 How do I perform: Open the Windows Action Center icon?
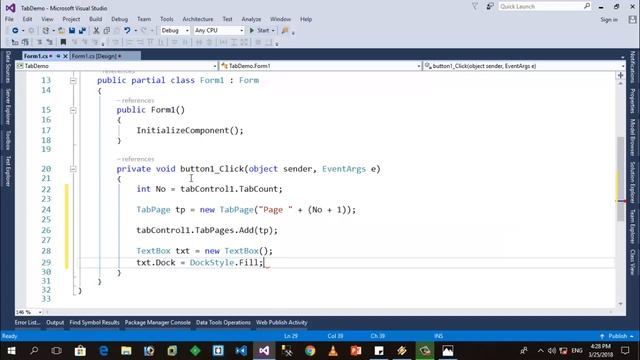(625, 351)
